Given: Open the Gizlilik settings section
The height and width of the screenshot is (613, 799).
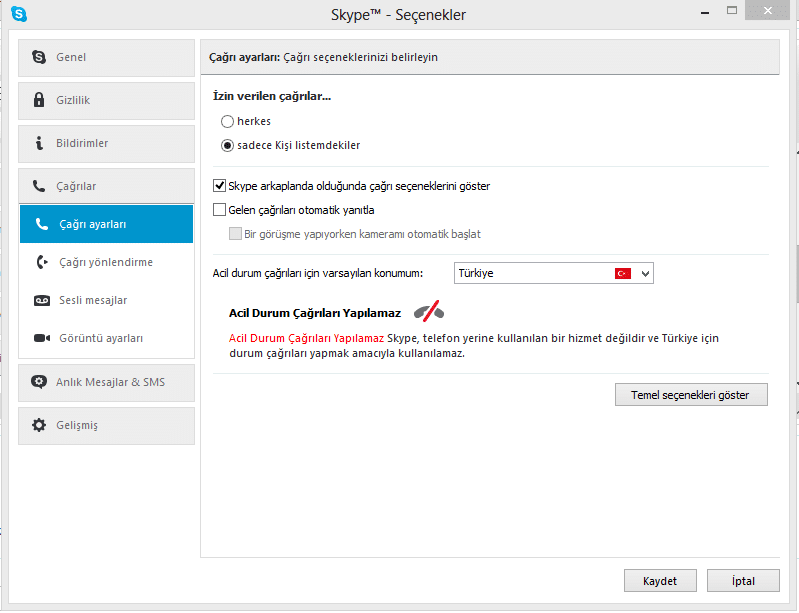Looking at the screenshot, I should 106,100.
